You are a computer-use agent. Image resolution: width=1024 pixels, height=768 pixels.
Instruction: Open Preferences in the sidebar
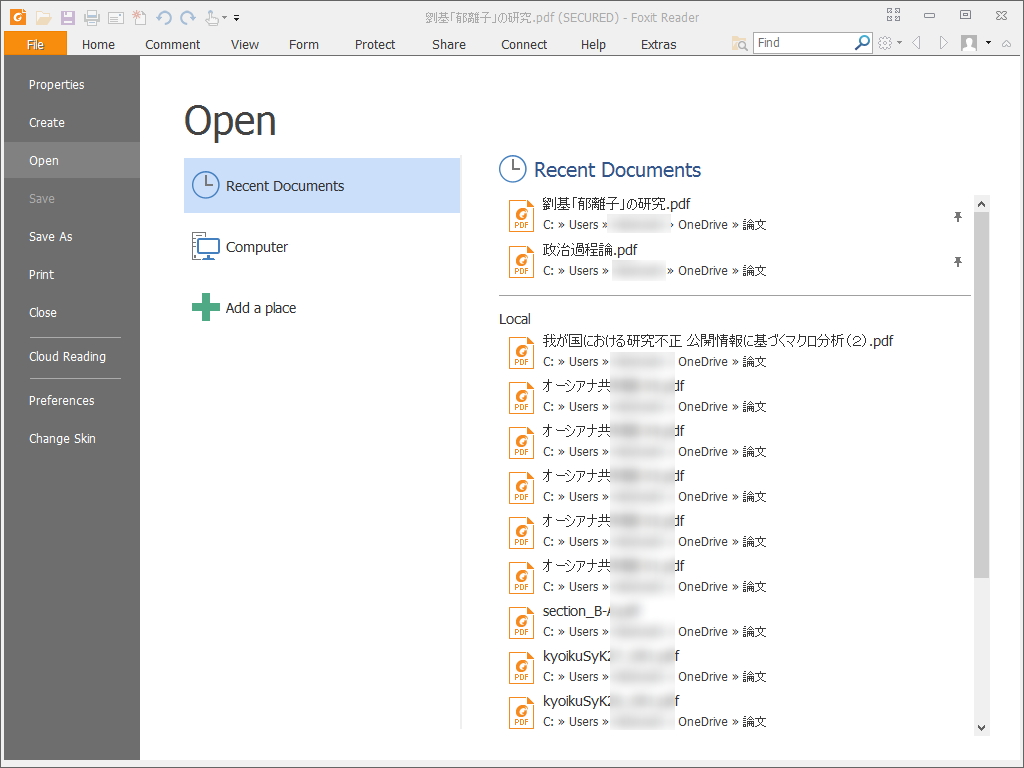[x=72, y=400]
